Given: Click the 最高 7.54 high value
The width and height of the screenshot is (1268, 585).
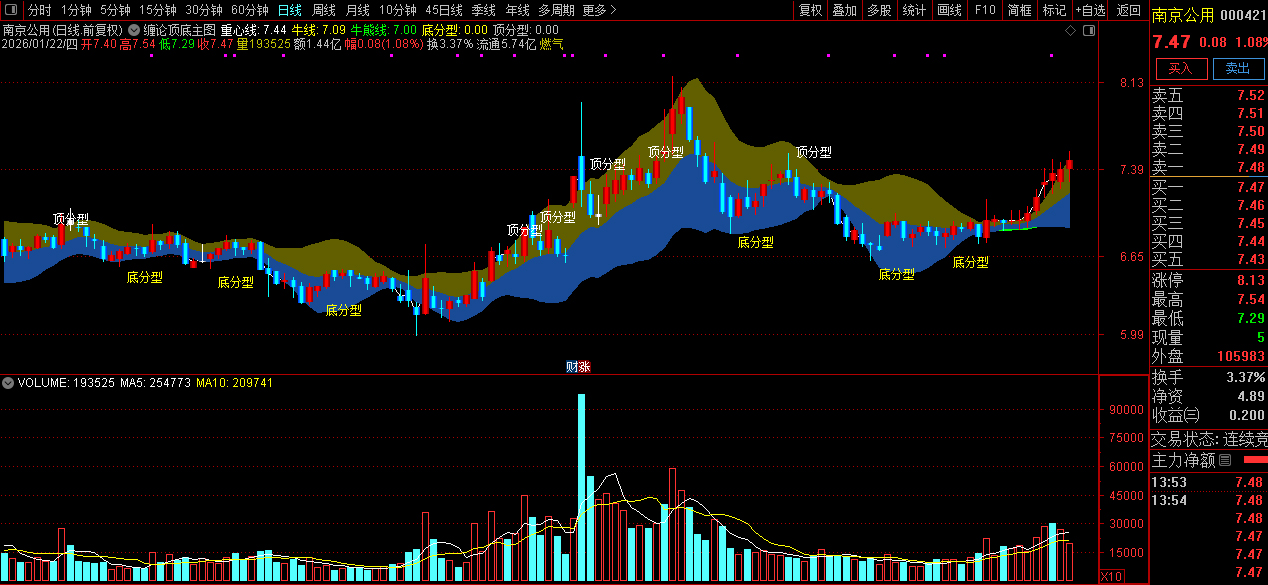Looking at the screenshot, I should tap(1250, 300).
